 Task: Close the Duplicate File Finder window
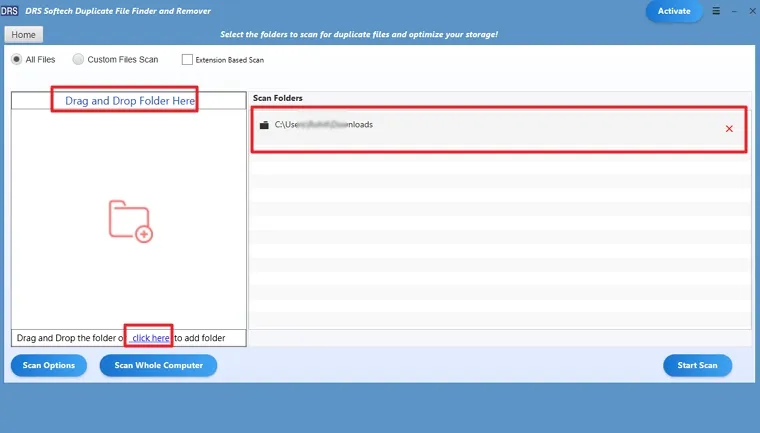(x=752, y=11)
